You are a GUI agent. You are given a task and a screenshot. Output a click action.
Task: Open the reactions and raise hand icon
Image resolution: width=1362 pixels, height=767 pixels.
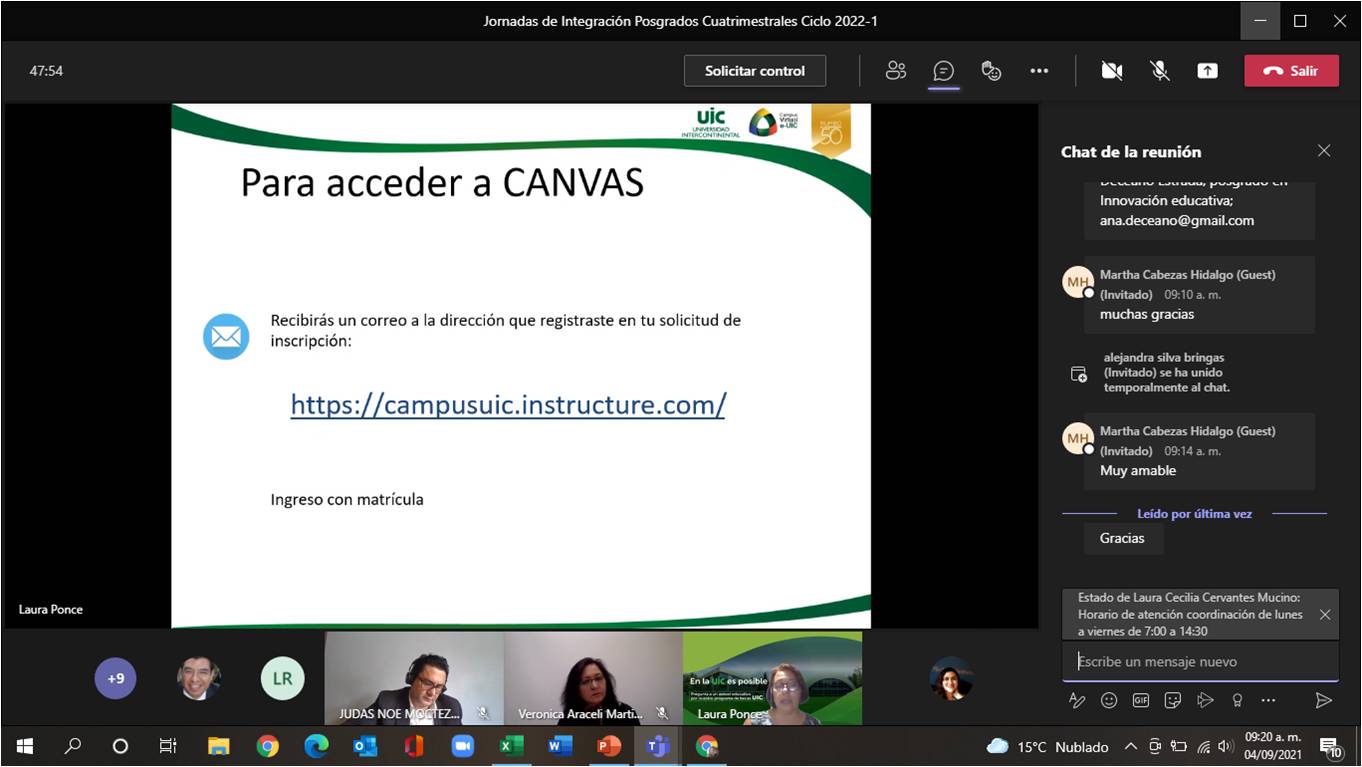pos(991,71)
